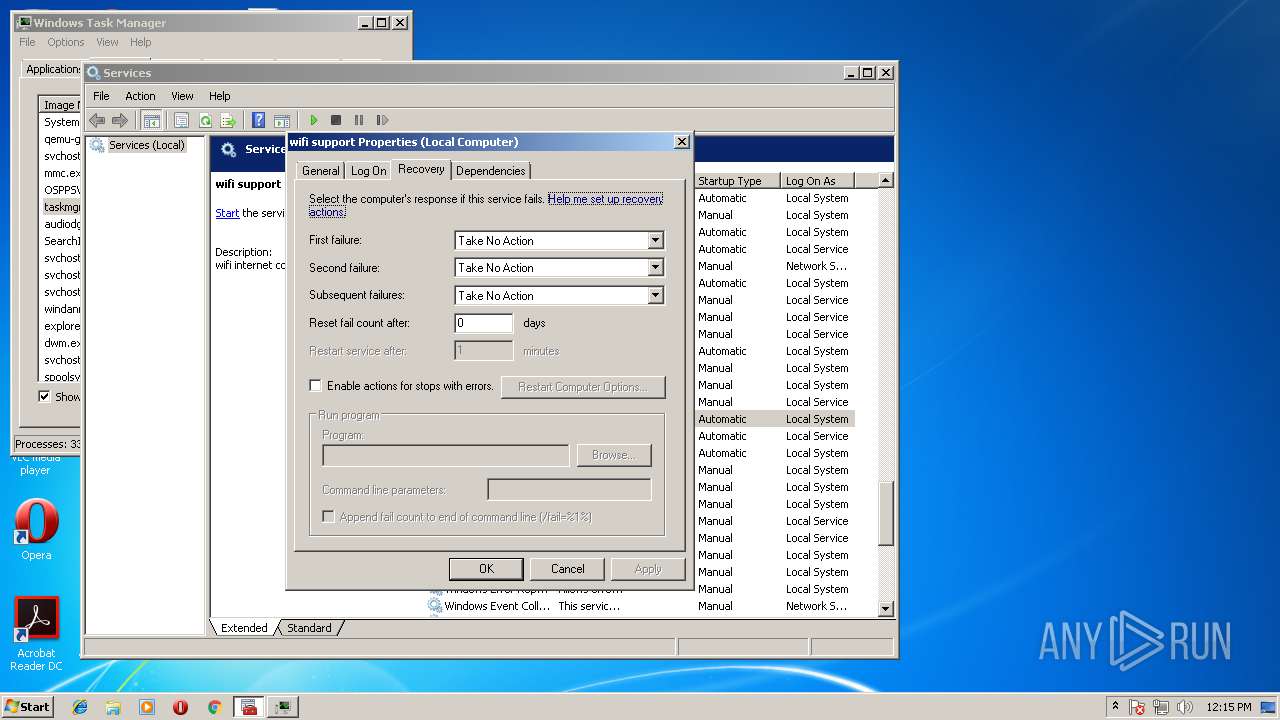Switch to the Extended view tab
Viewport: 1280px width, 720px height.
coord(244,628)
